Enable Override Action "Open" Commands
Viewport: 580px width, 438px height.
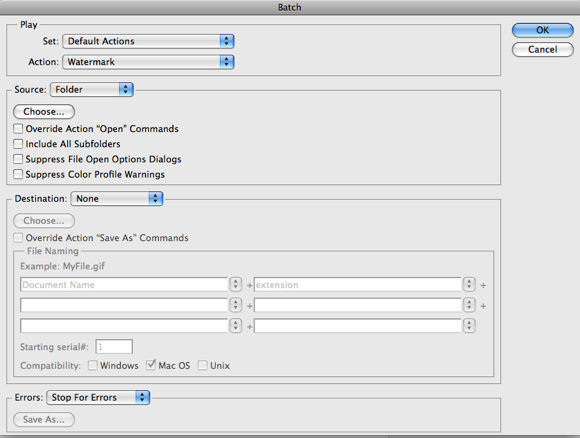[18, 129]
